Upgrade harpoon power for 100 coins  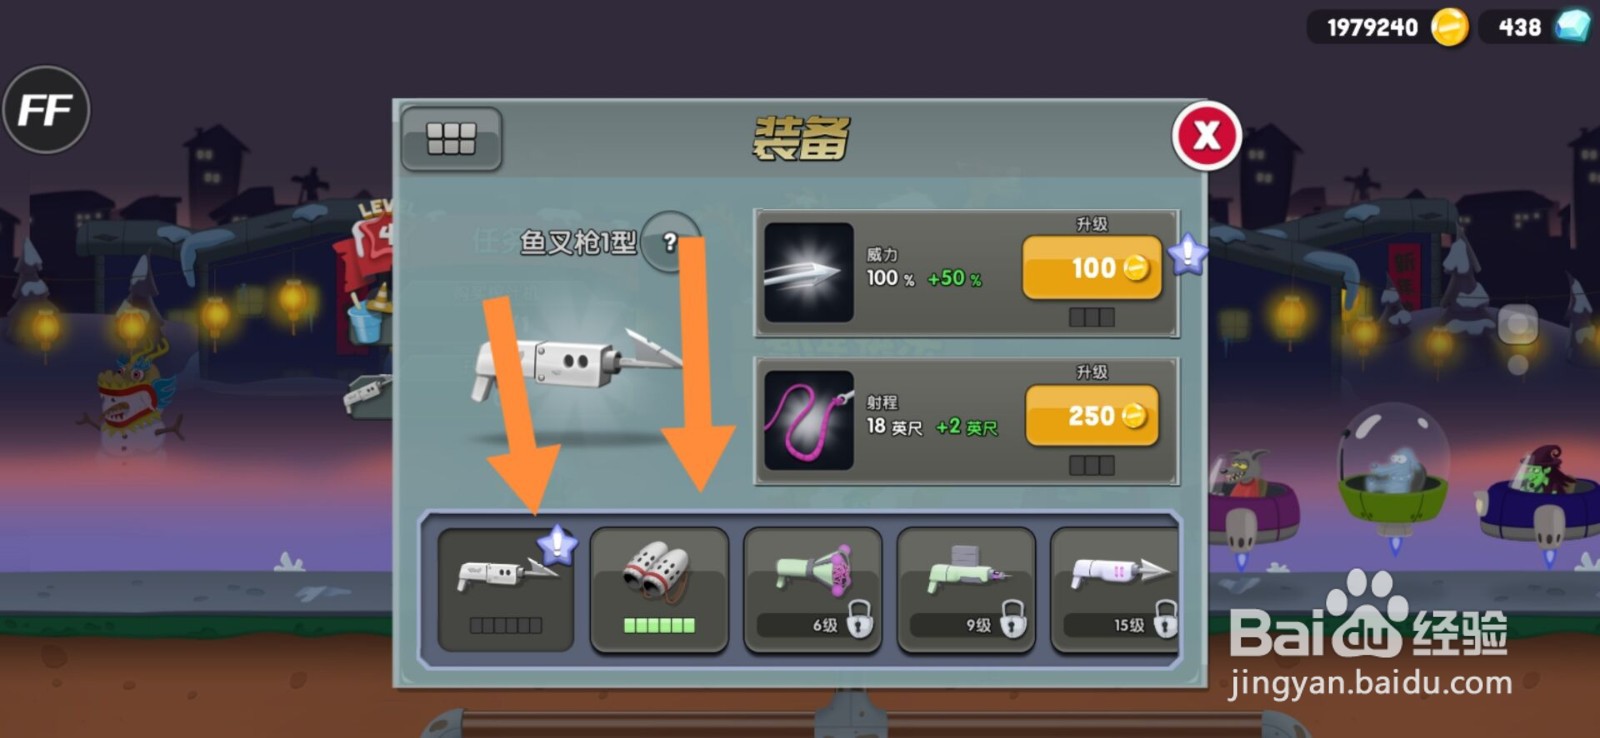(1092, 268)
